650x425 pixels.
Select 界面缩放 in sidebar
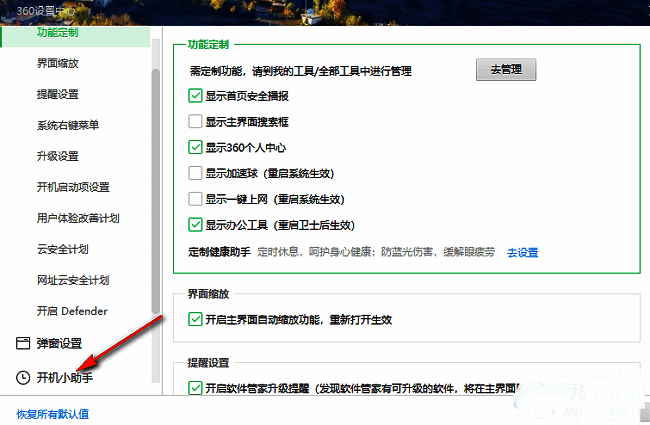[x=57, y=63]
